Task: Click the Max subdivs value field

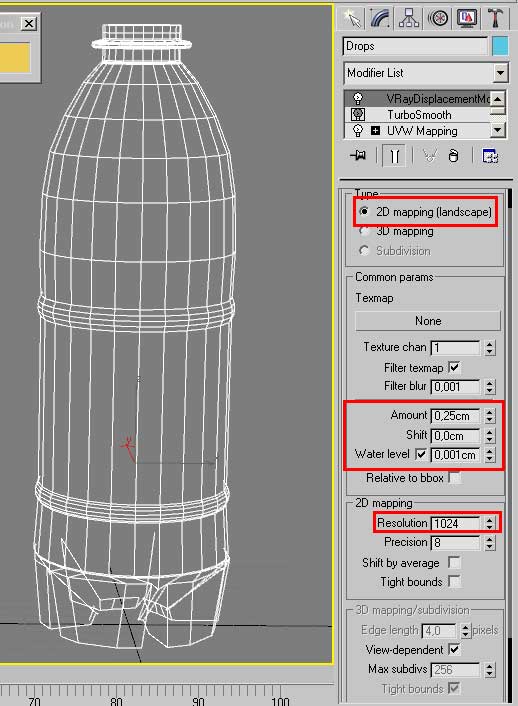Action: [455, 670]
